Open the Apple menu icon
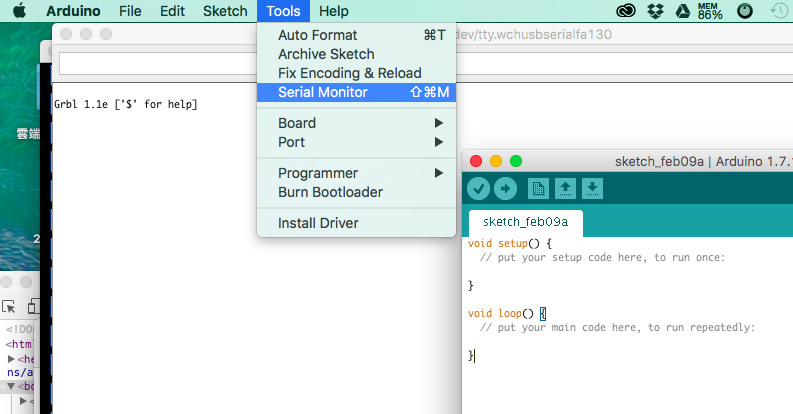 [x=21, y=11]
